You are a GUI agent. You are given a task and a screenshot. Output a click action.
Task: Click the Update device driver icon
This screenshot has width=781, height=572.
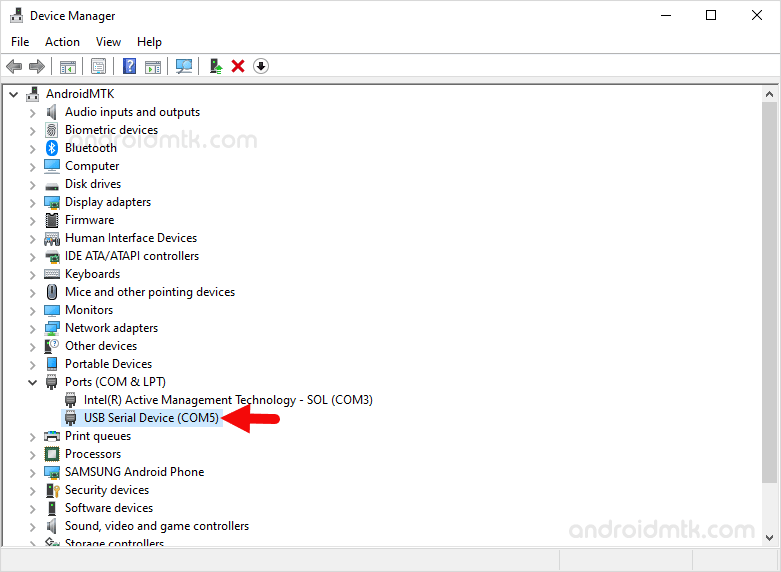coord(216,66)
